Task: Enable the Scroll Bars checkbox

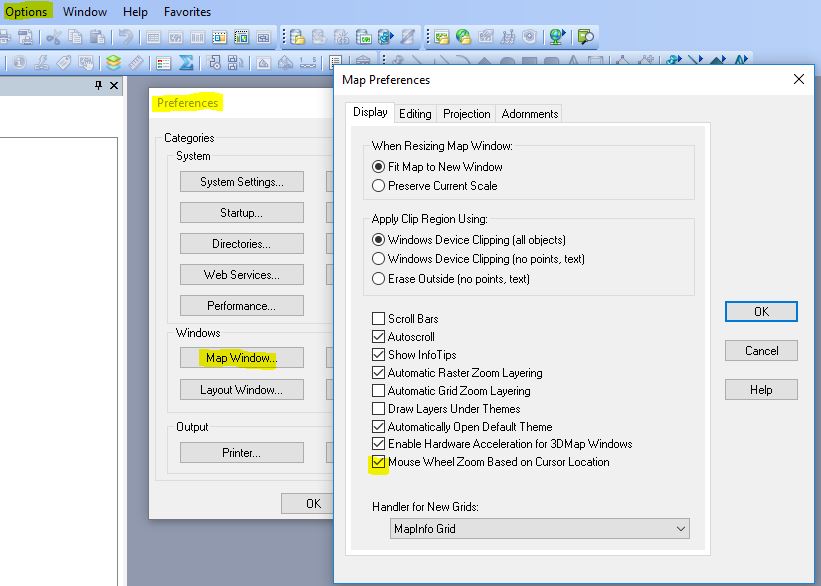Action: 378,318
